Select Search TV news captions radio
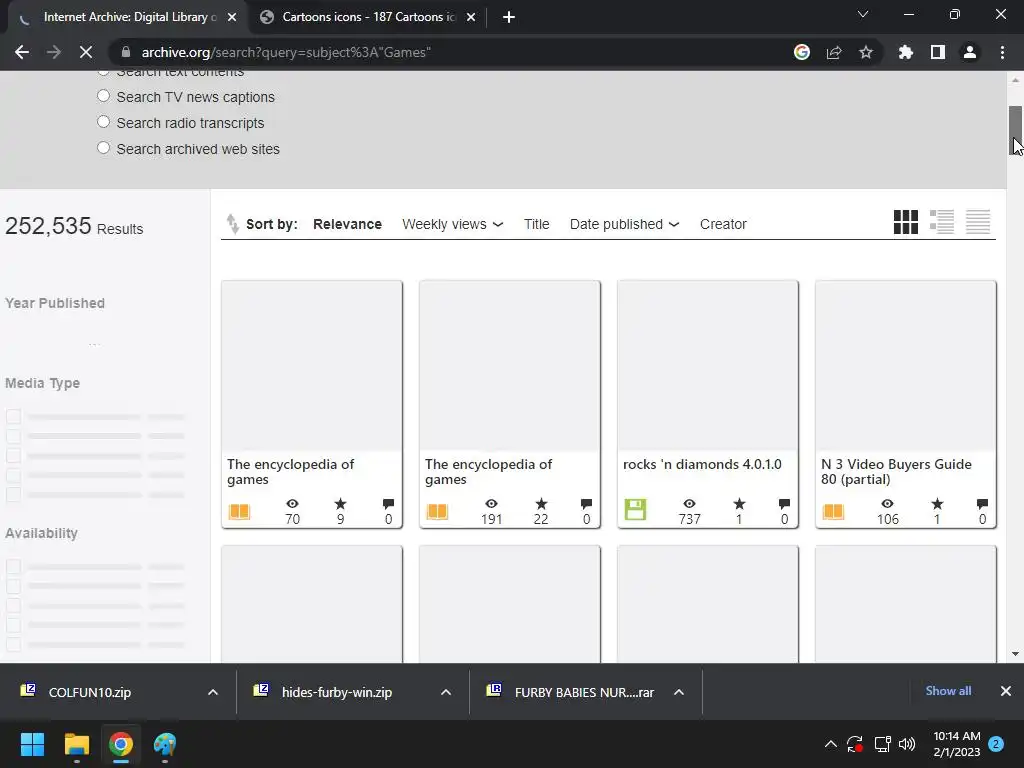The image size is (1024, 768). (x=103, y=96)
